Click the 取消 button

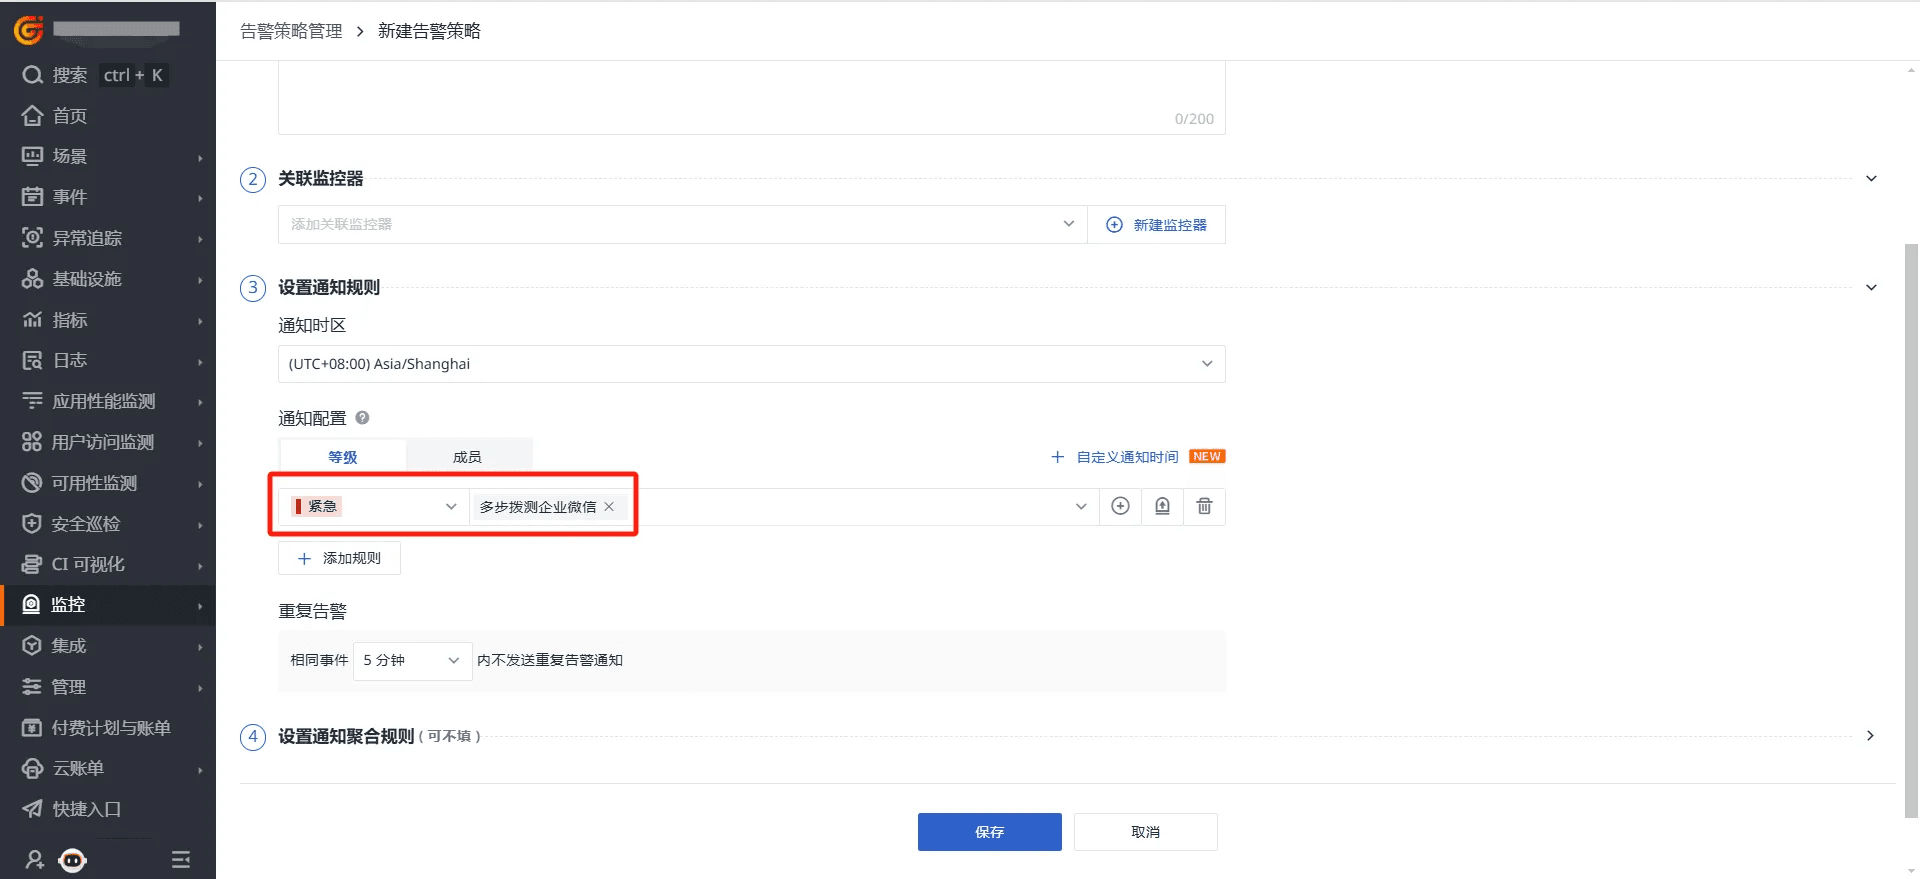(x=1145, y=832)
